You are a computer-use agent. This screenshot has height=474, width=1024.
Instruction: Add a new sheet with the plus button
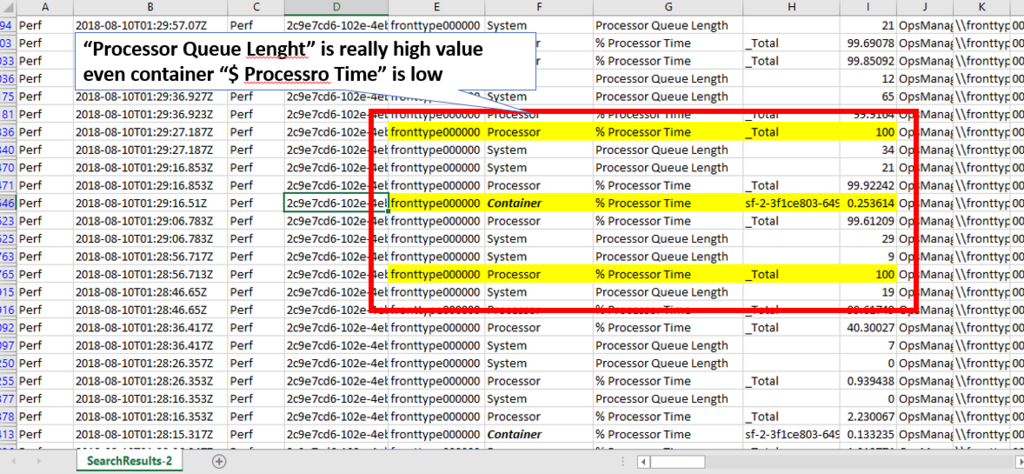coord(219,461)
